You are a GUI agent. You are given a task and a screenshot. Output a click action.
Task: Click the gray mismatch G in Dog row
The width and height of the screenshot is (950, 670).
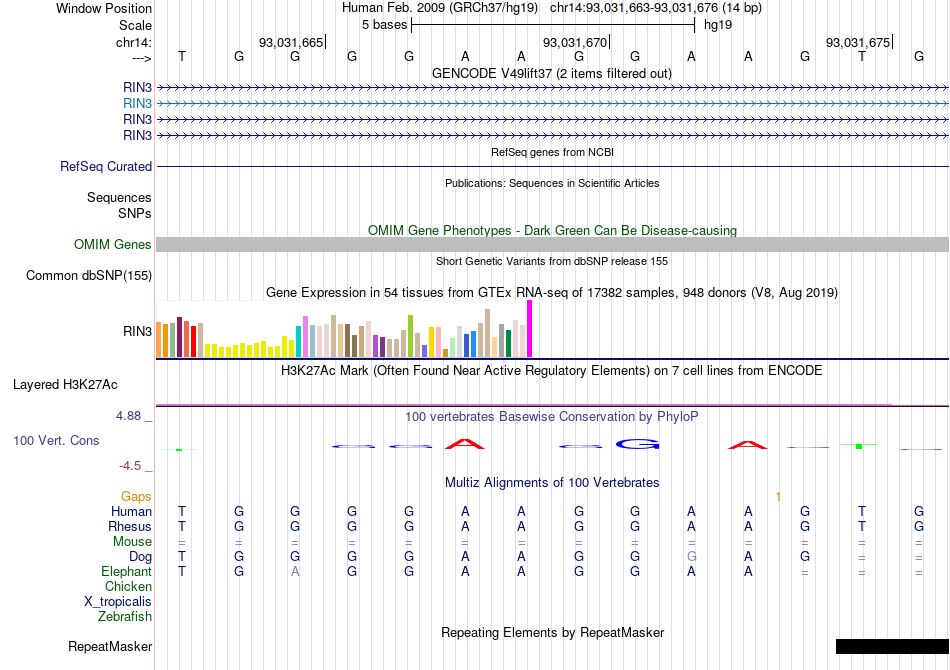click(691, 556)
